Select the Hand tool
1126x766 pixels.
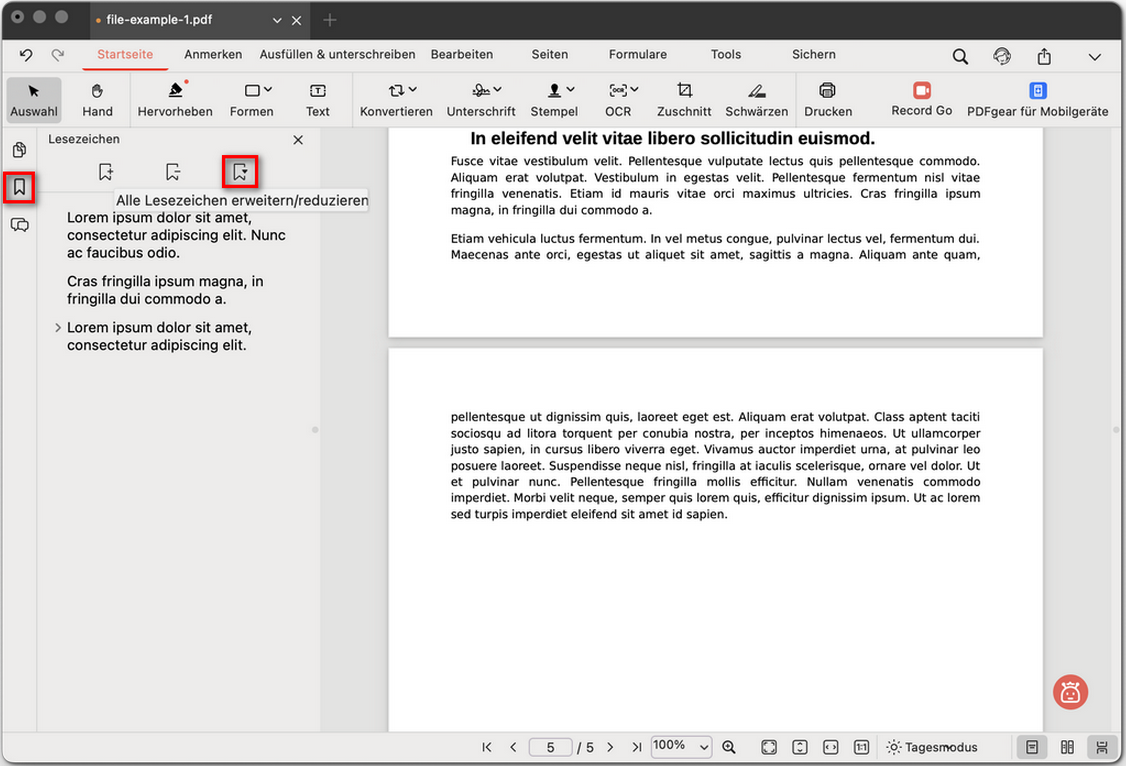[x=96, y=99]
